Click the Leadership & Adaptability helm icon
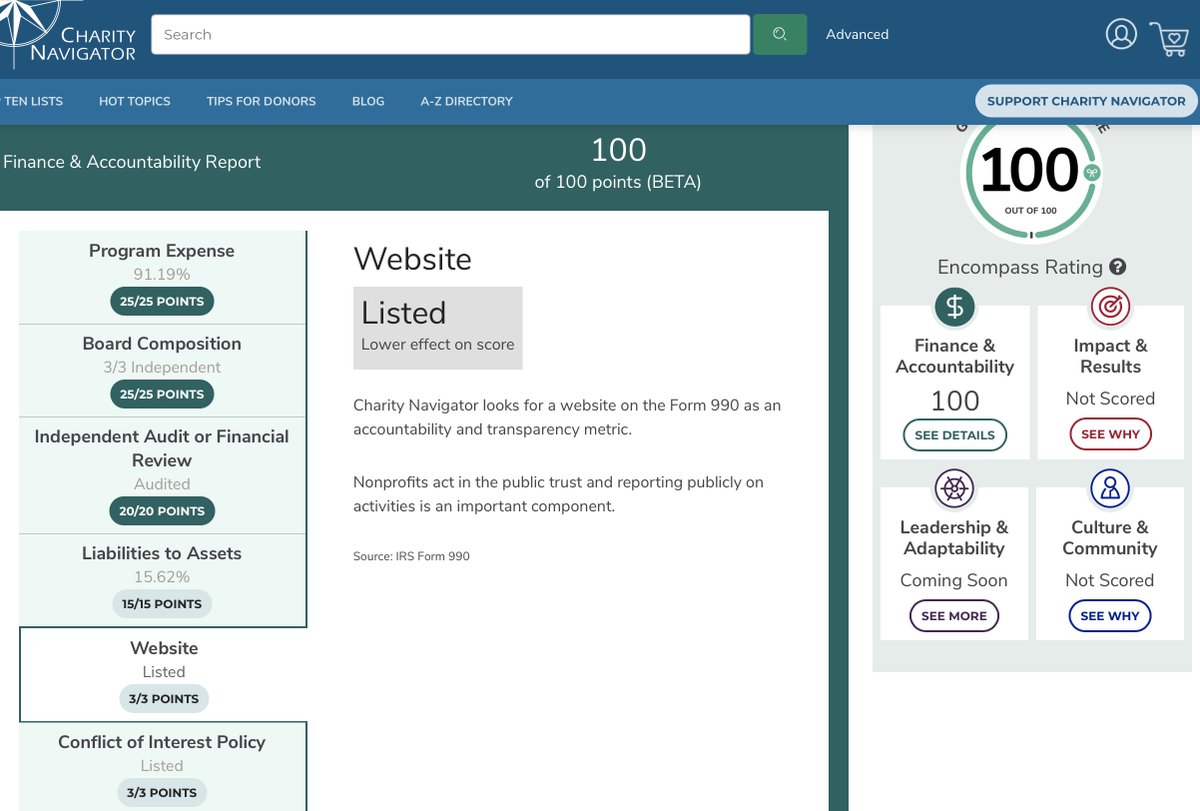The height and width of the screenshot is (811, 1200). [x=953, y=489]
